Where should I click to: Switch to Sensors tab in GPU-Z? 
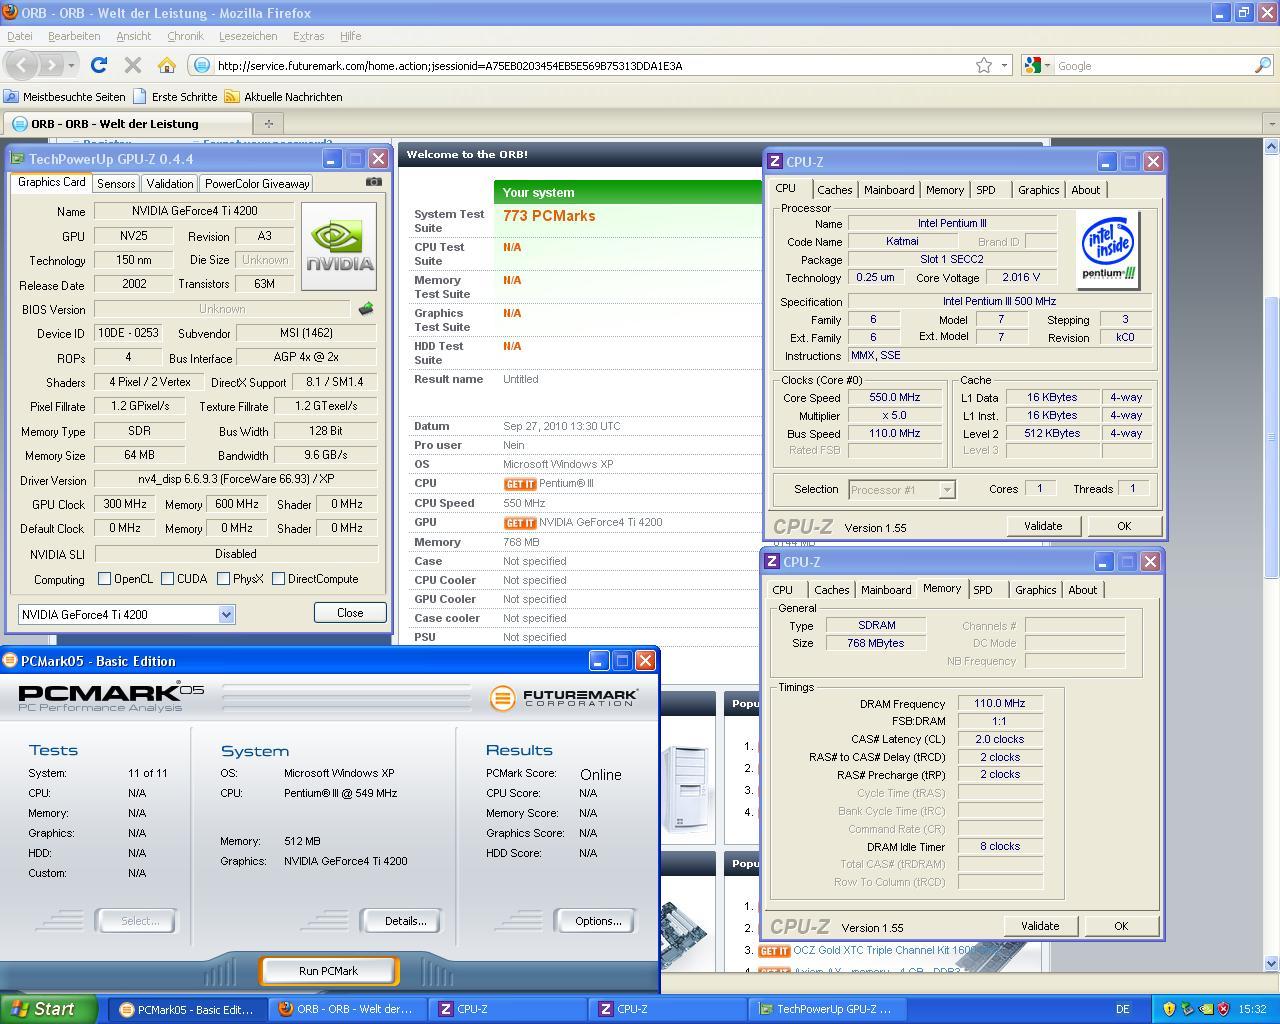coord(116,183)
